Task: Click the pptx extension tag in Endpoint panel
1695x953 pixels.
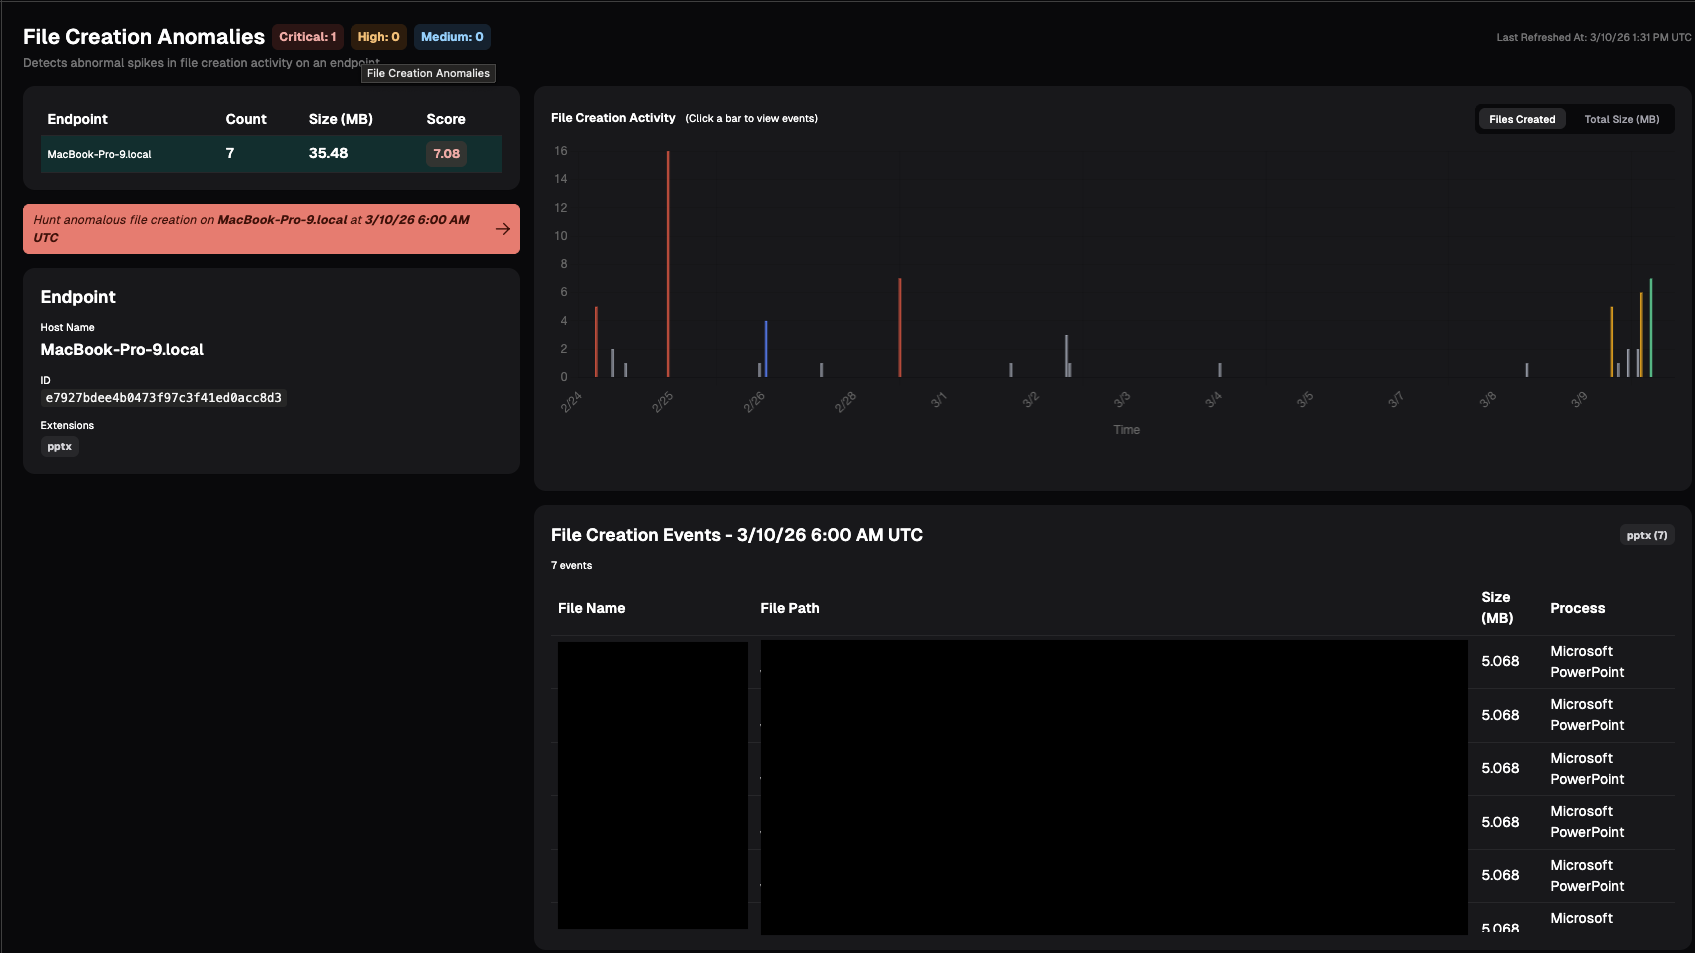Action: point(60,447)
